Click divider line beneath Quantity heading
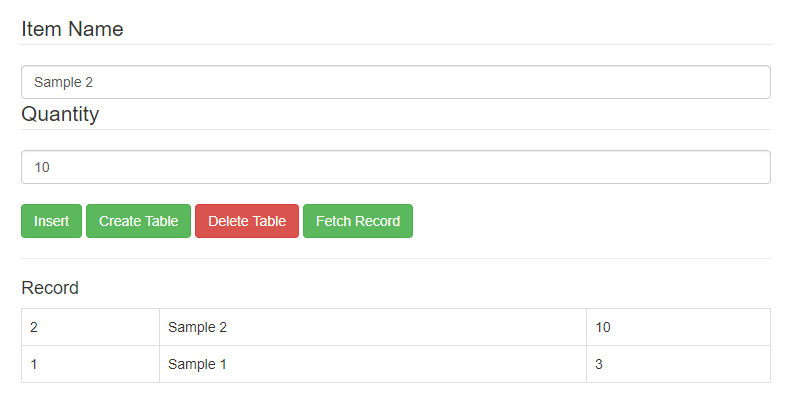The width and height of the screenshot is (792, 409). 395,130
